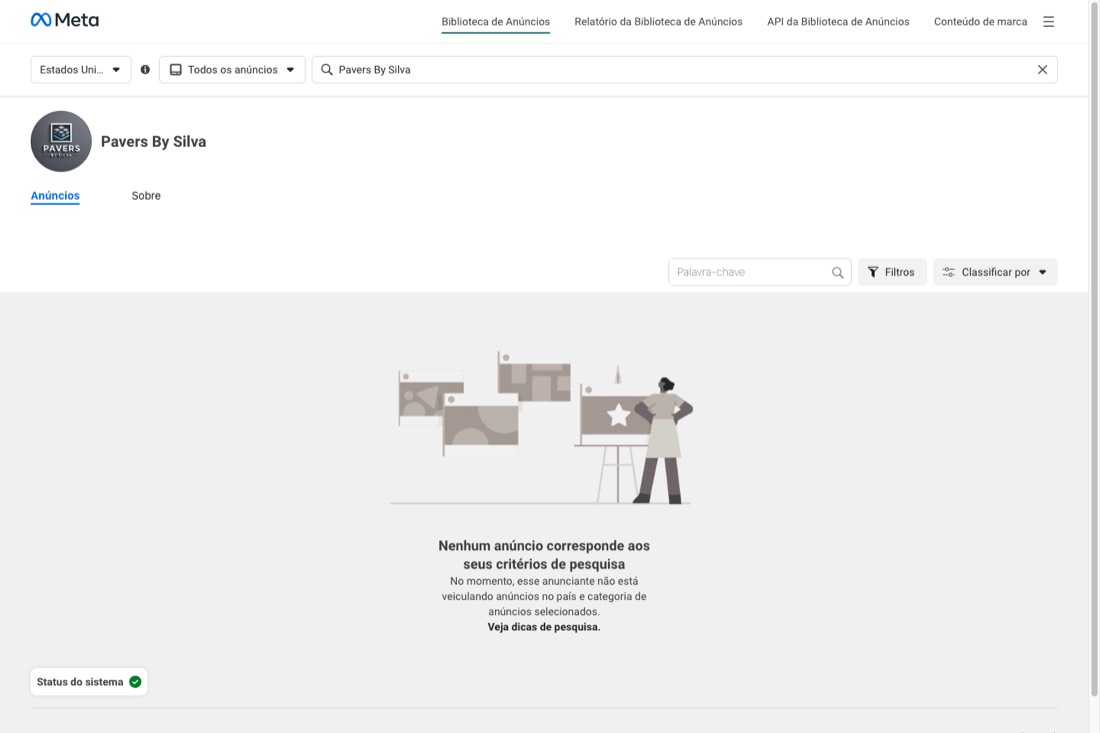This screenshot has height=733, width=1100.
Task: Switch to the Sobre tab
Action: 146,196
